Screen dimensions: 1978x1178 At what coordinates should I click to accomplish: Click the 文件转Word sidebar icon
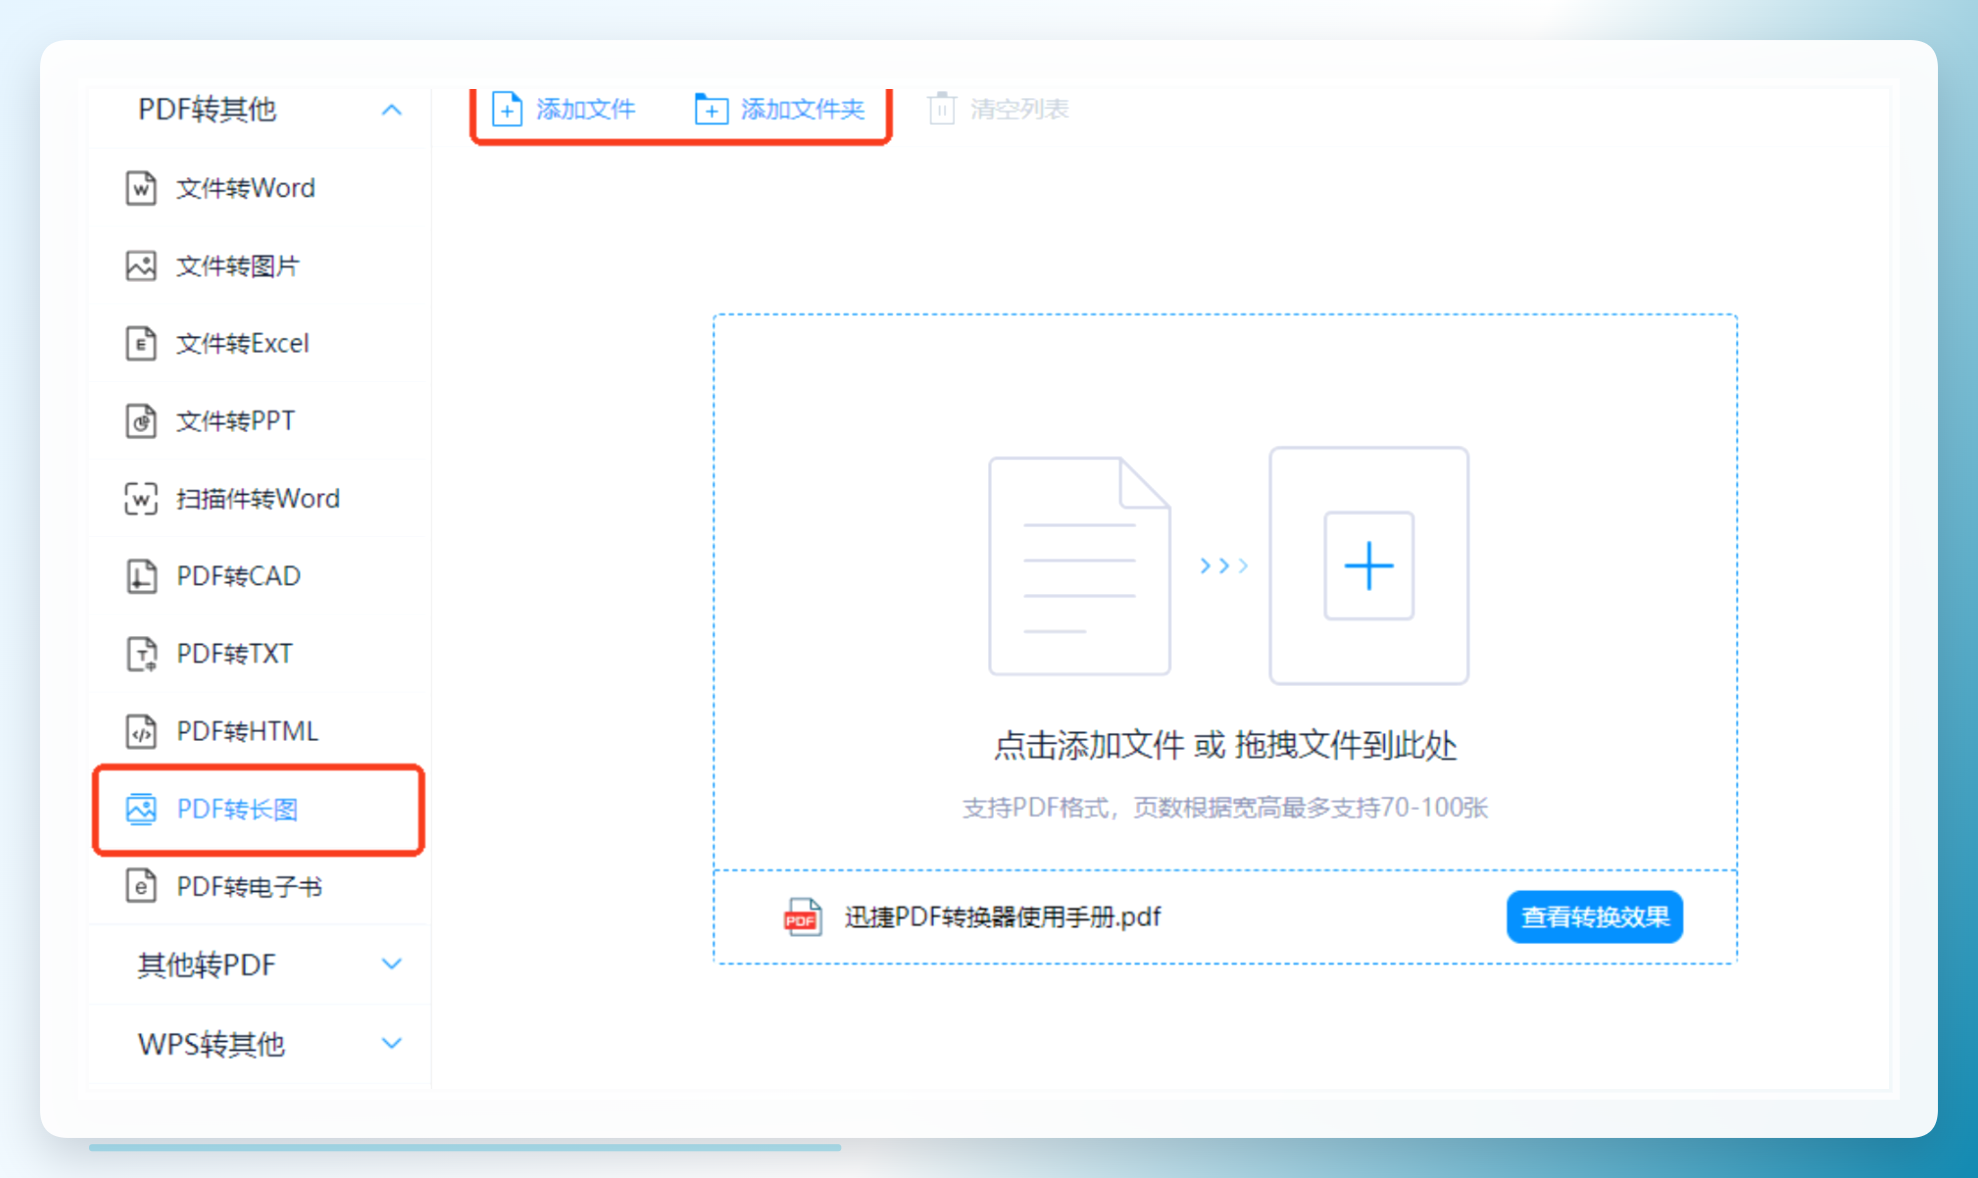(x=141, y=188)
